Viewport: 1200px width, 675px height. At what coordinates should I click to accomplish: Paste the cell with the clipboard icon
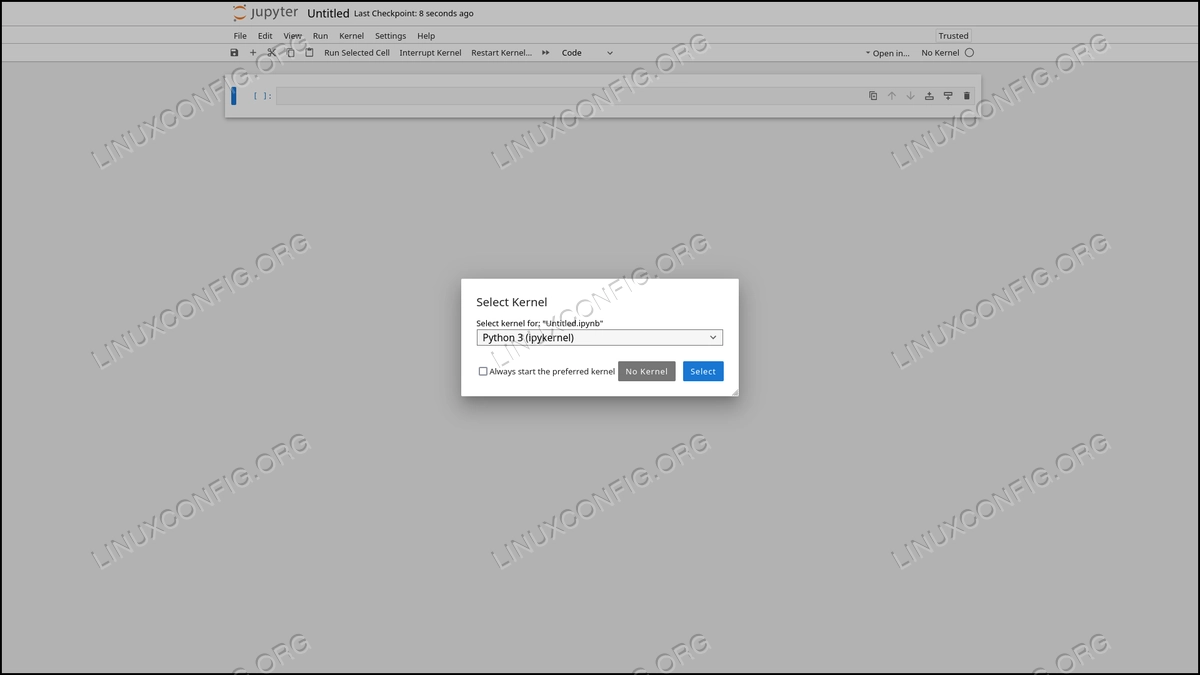(309, 53)
